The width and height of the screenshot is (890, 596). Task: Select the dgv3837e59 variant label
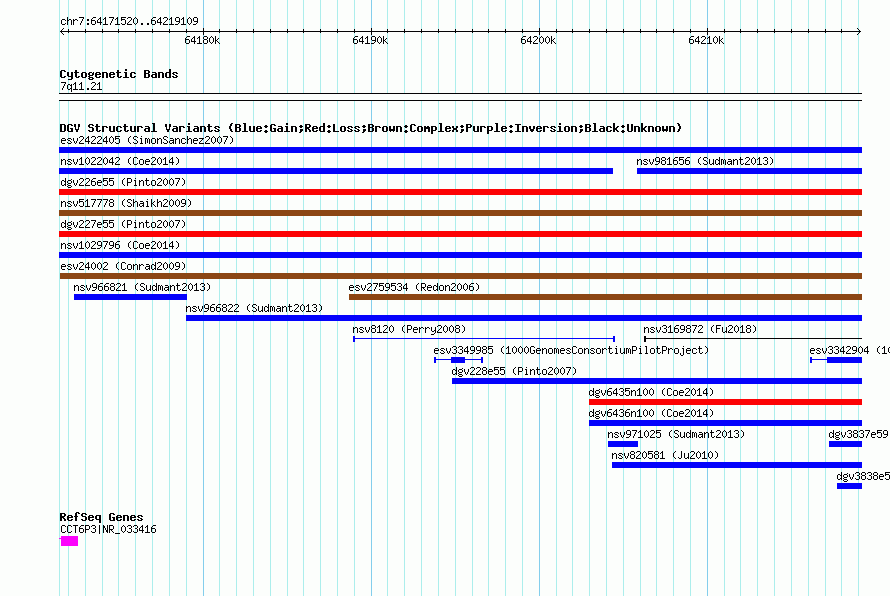[859, 434]
